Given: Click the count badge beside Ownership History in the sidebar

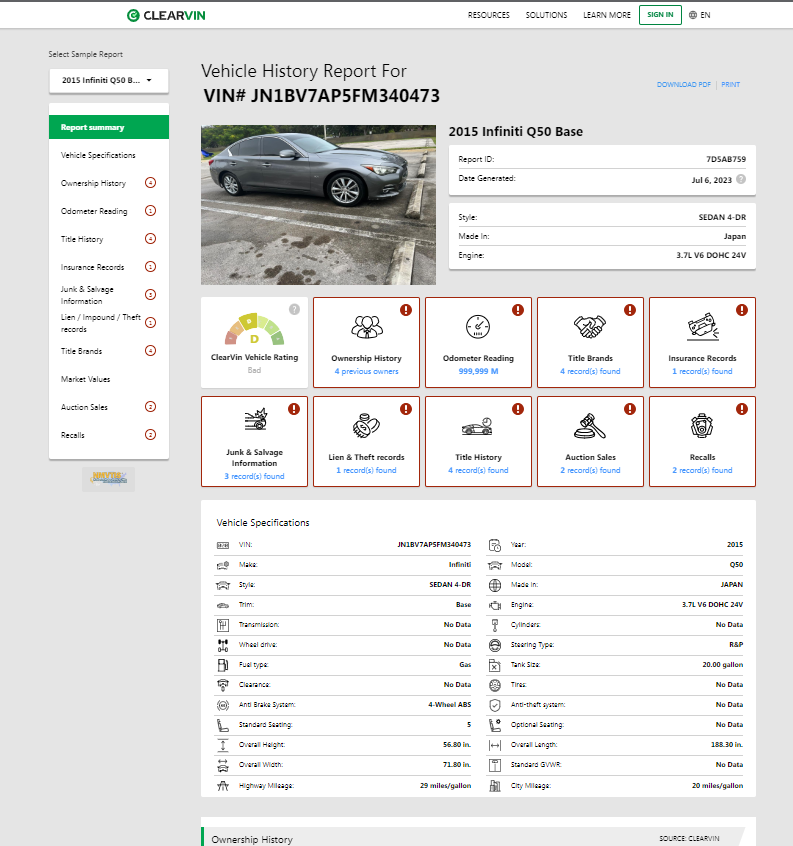Looking at the screenshot, I should (x=151, y=183).
